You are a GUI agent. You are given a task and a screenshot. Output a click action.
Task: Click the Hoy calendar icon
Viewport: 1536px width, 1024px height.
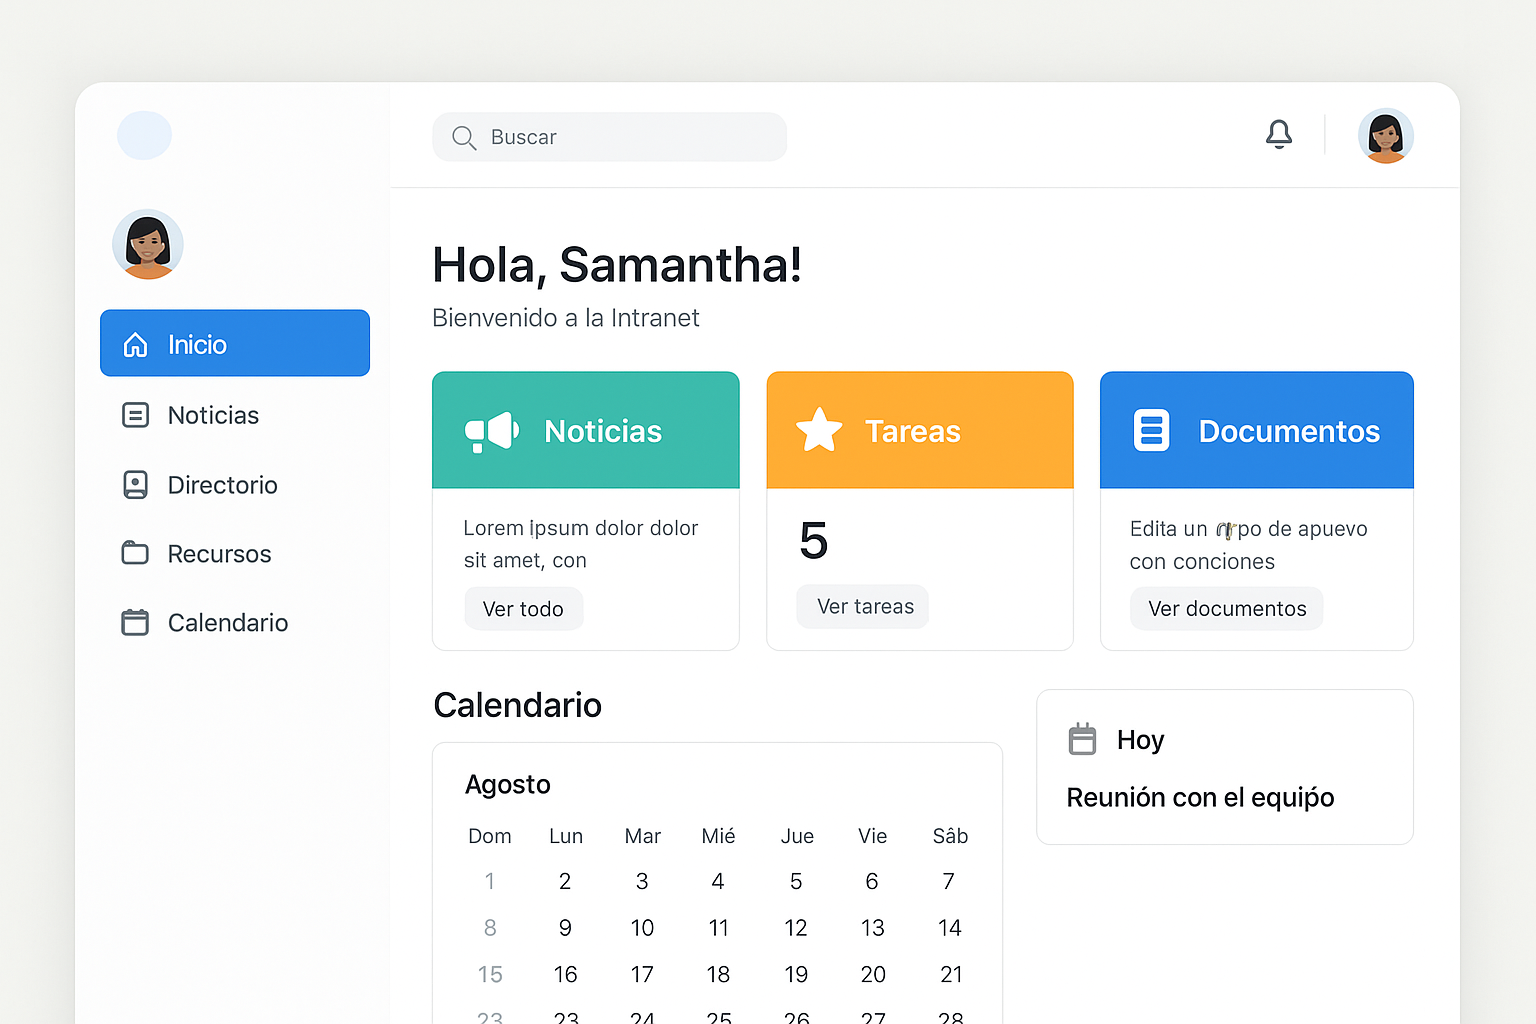point(1082,739)
